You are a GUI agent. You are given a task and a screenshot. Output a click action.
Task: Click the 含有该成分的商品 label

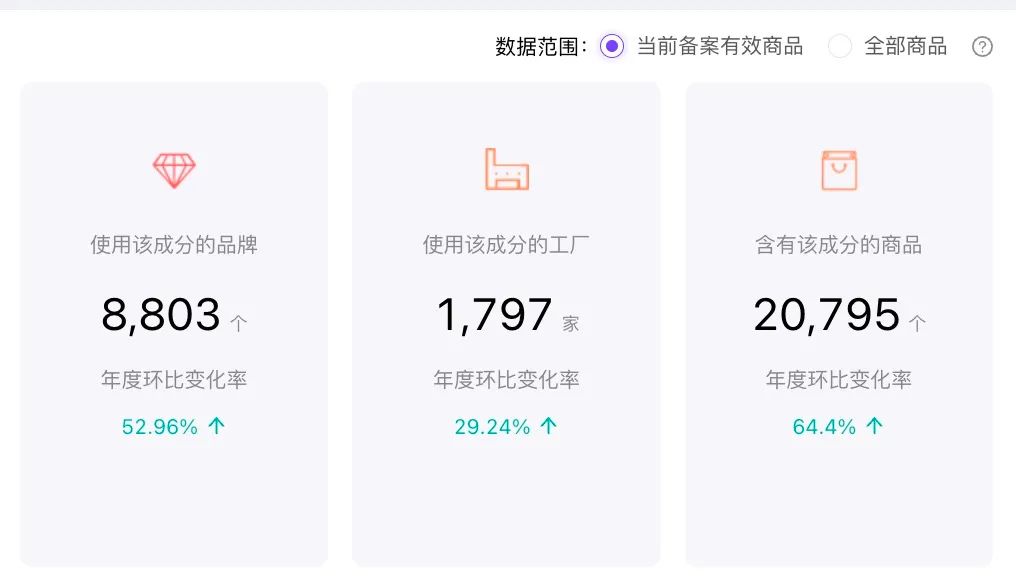tap(838, 245)
